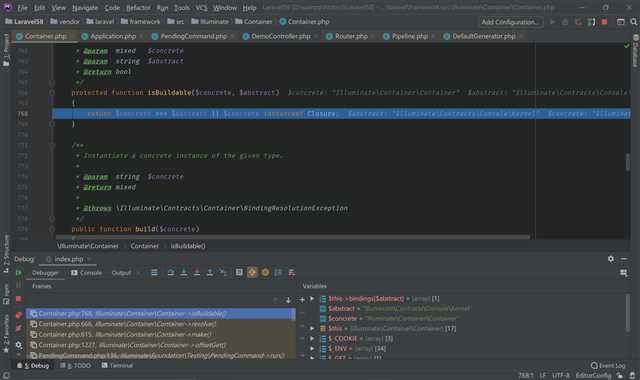
Task: Toggle View Breakpoints red dots icon
Action: click(19, 315)
